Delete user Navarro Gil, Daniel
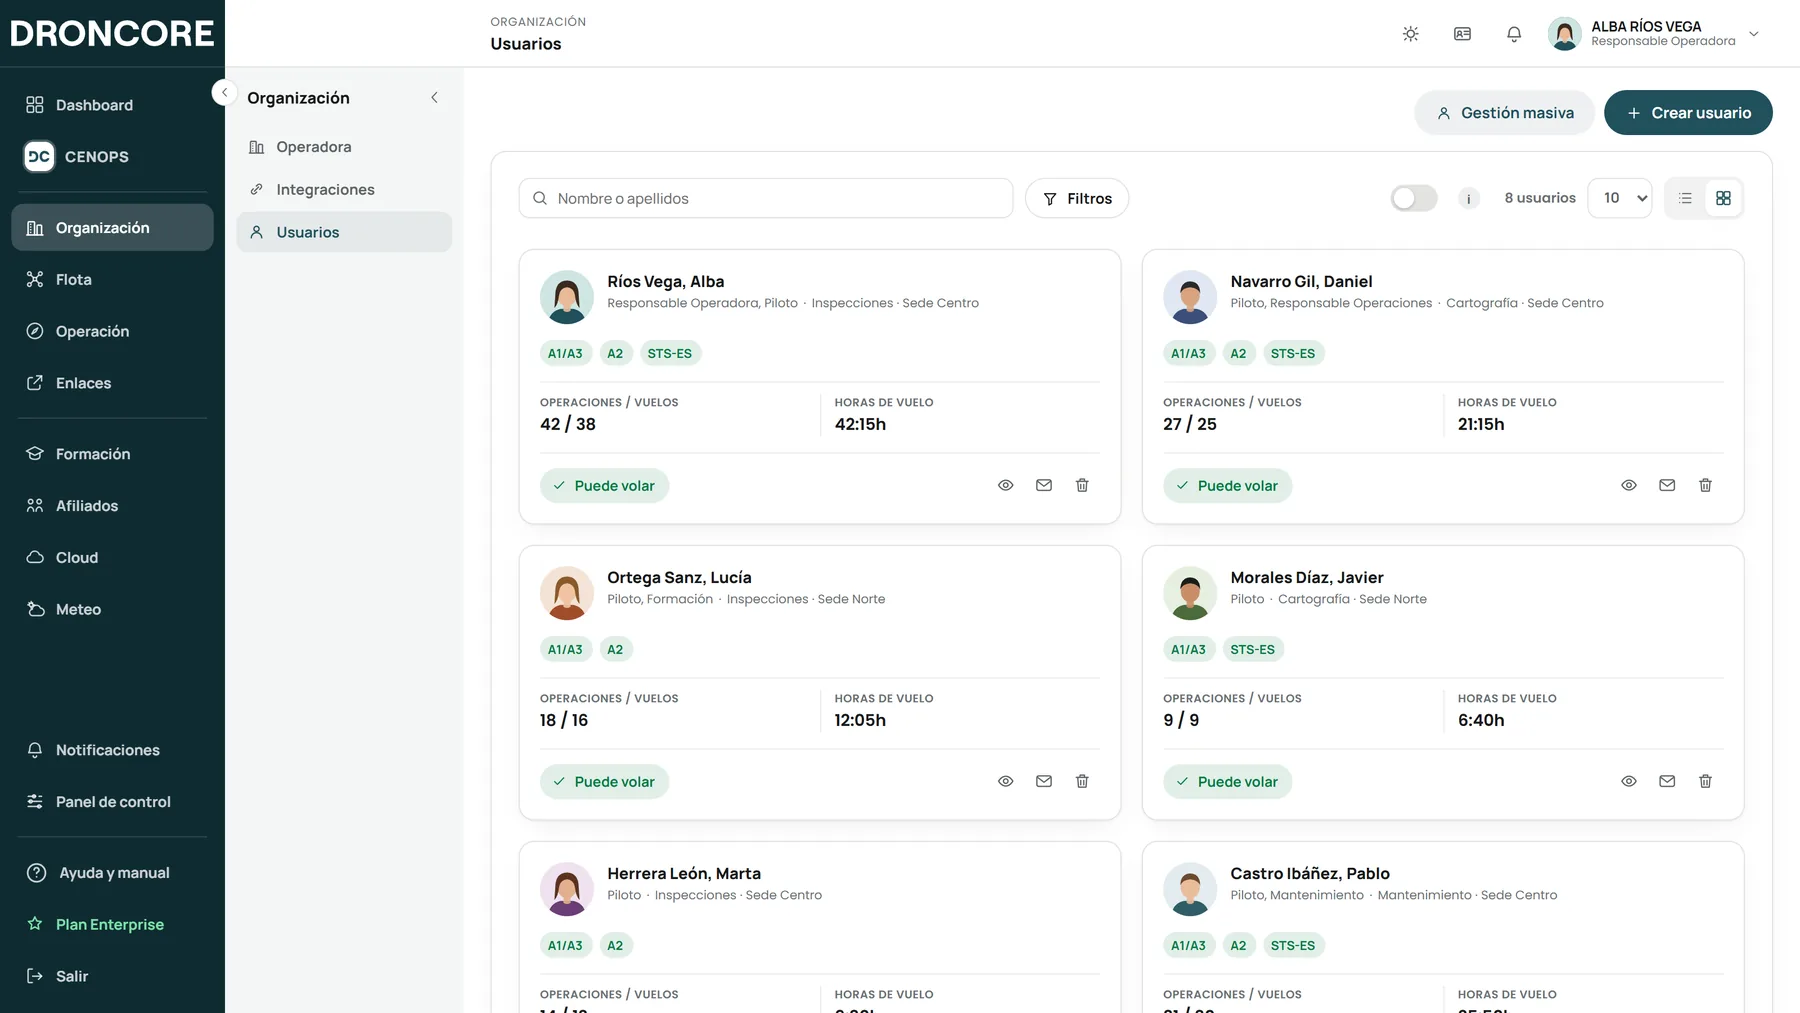This screenshot has height=1013, width=1800. click(1705, 485)
